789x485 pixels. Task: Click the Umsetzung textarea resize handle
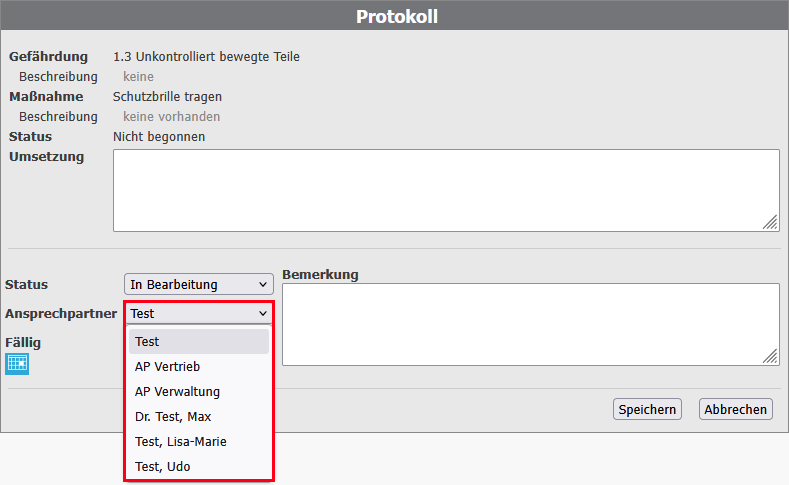770,222
